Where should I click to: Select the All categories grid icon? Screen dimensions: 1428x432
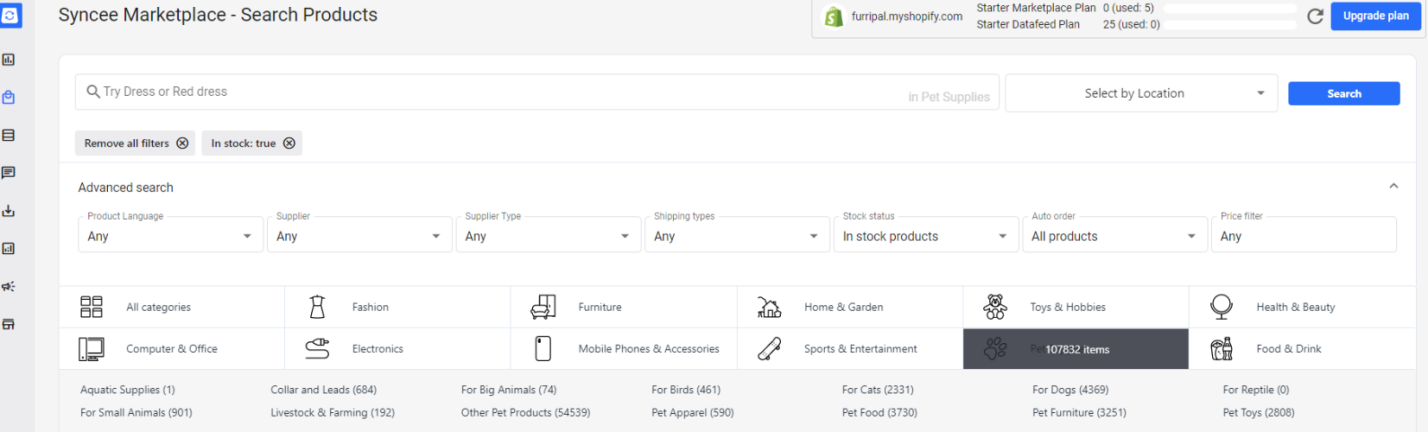point(92,307)
